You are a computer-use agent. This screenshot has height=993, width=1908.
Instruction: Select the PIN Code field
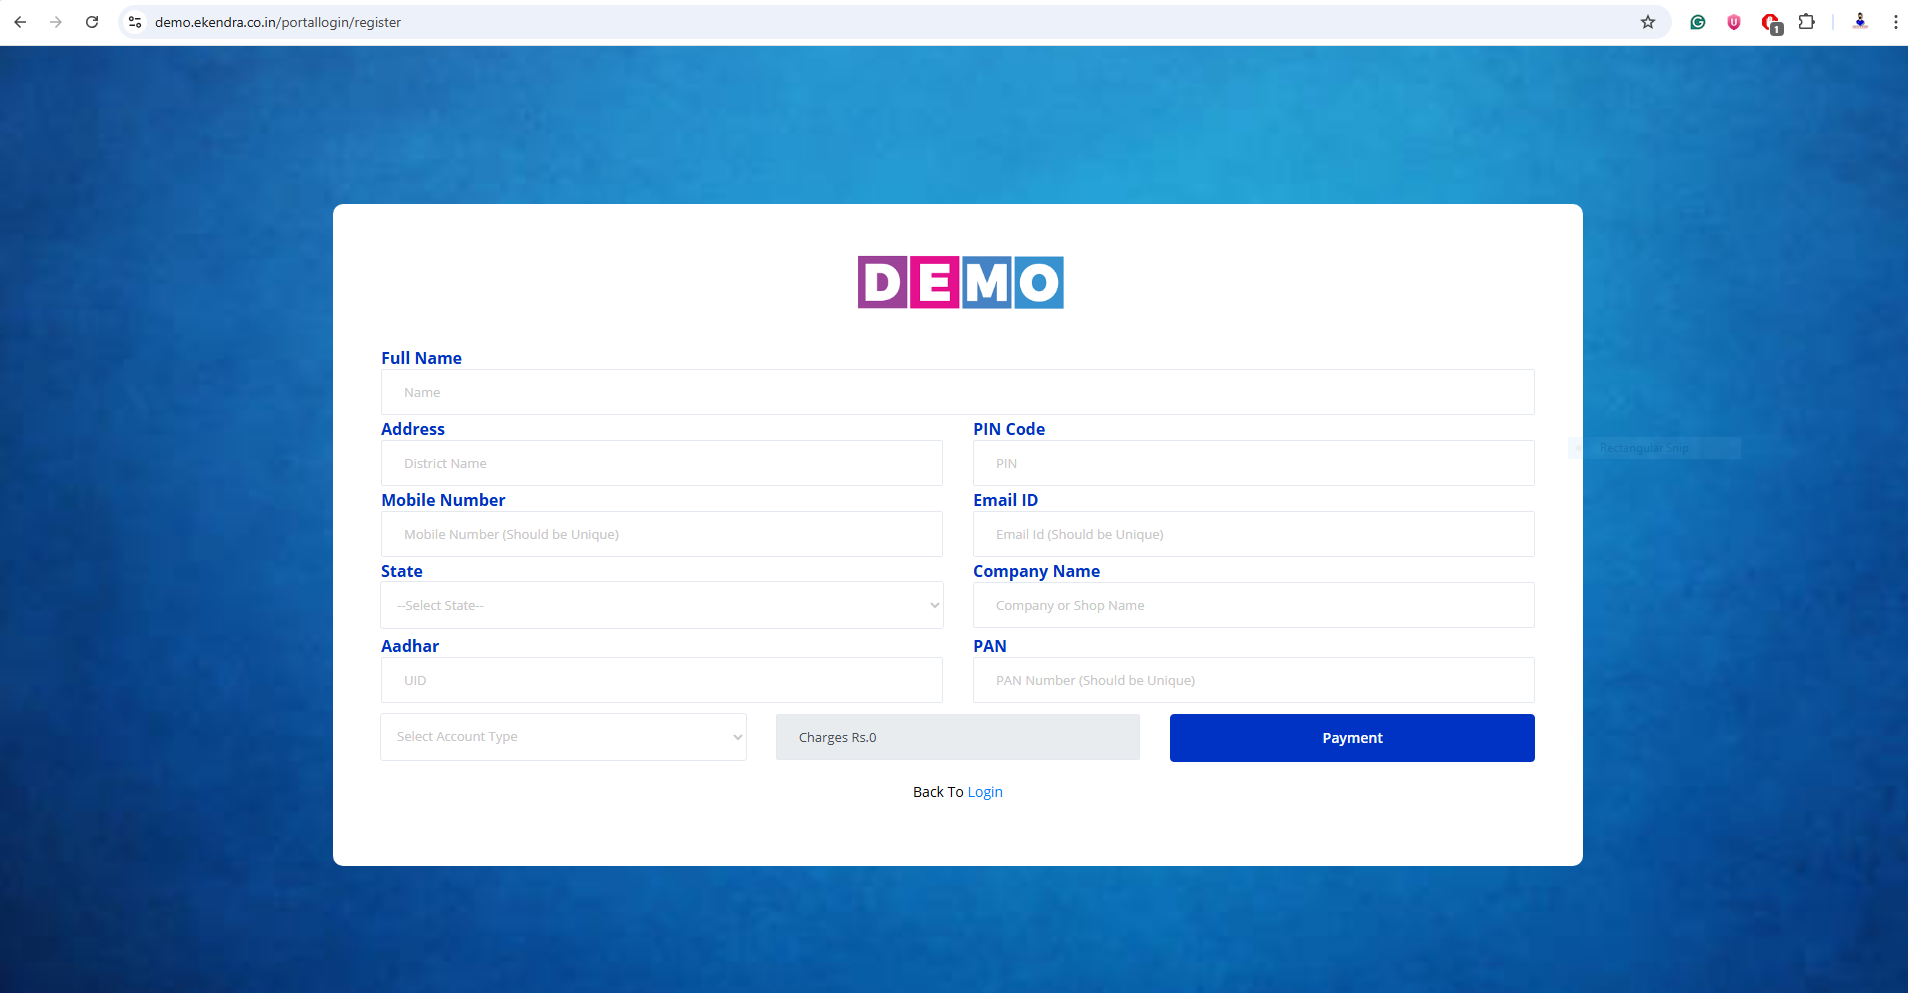tap(1253, 464)
